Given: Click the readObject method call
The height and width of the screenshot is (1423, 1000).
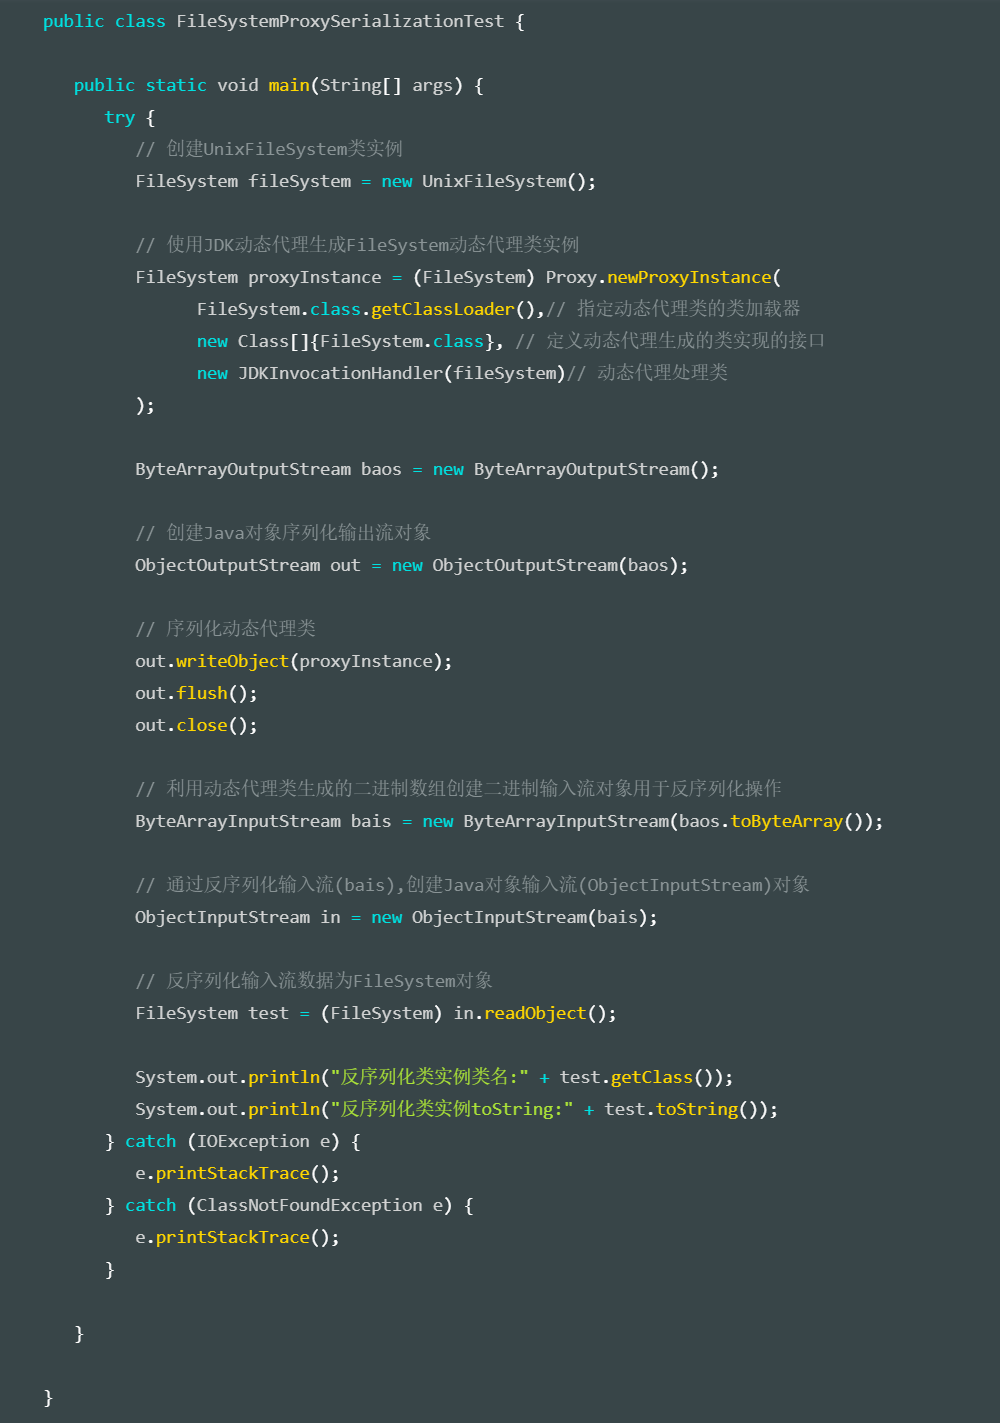Looking at the screenshot, I should [x=535, y=1013].
